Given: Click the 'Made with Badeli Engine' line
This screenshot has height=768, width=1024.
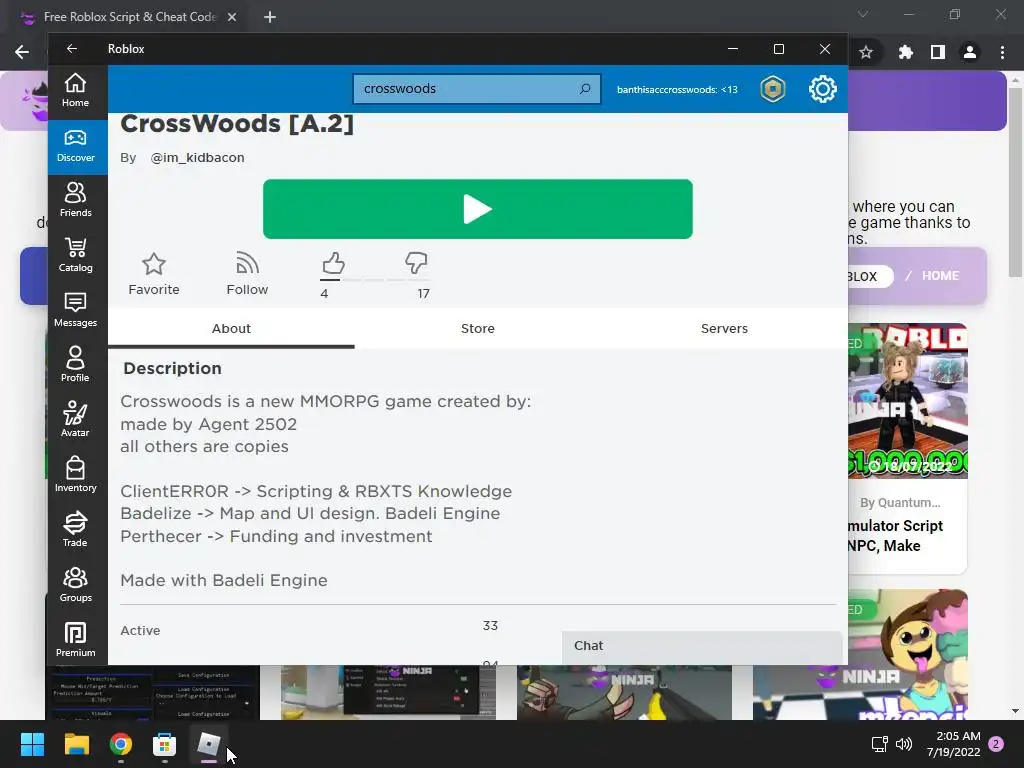Looking at the screenshot, I should 224,580.
